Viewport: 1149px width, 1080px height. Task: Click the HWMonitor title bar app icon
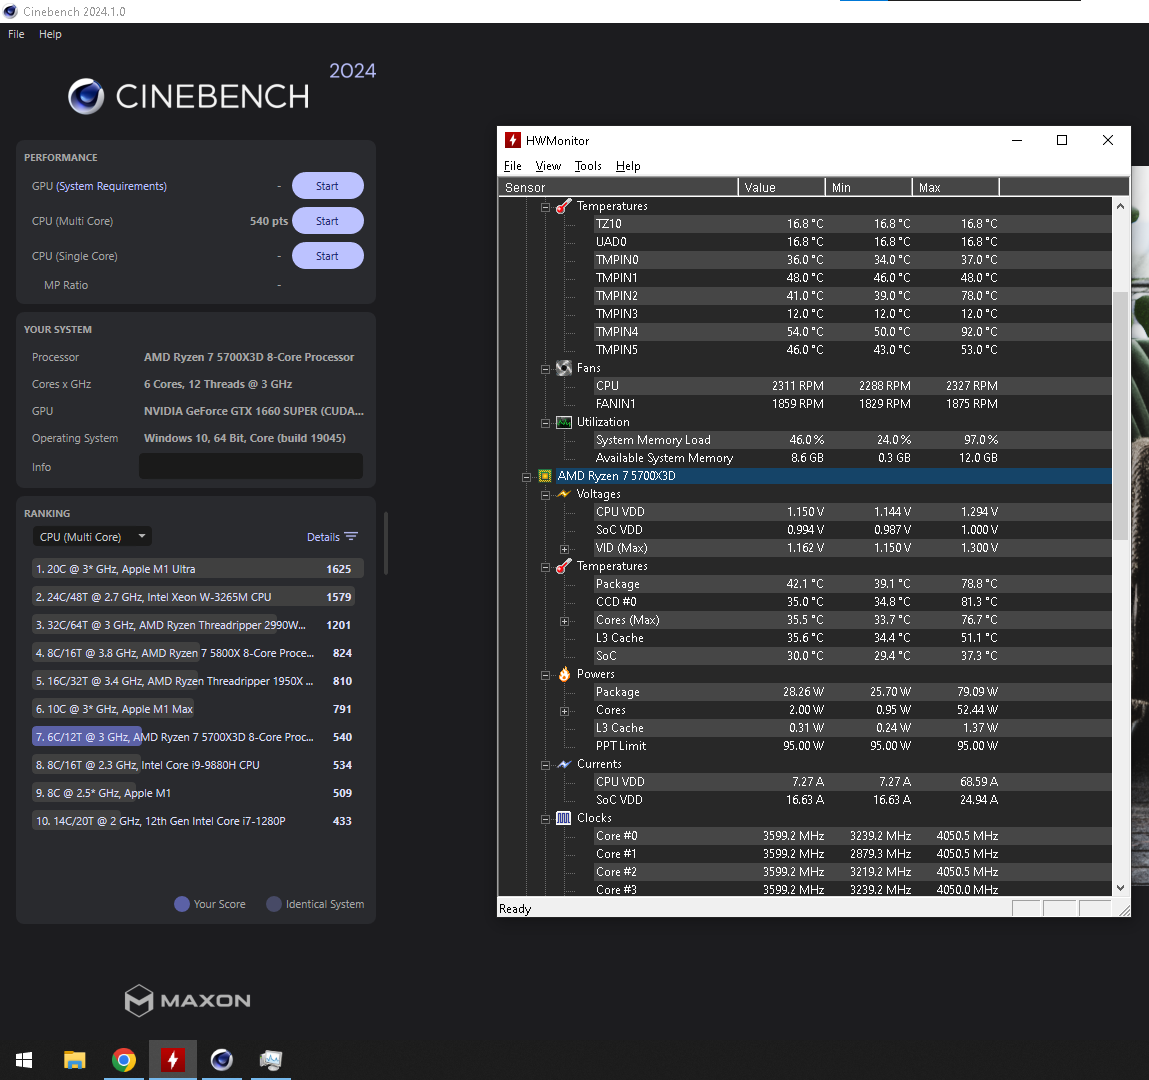[x=513, y=140]
